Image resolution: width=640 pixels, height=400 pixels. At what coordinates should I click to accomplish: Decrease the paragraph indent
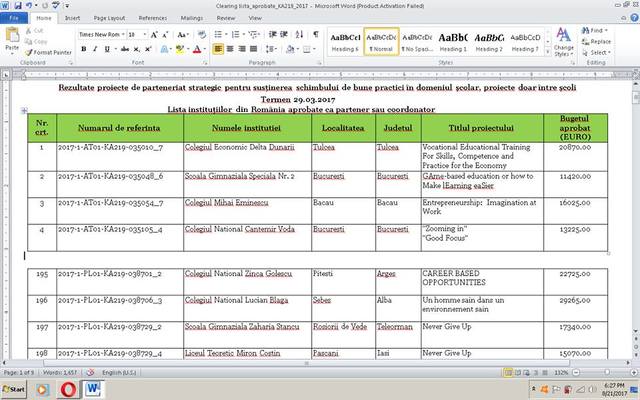click(x=273, y=35)
